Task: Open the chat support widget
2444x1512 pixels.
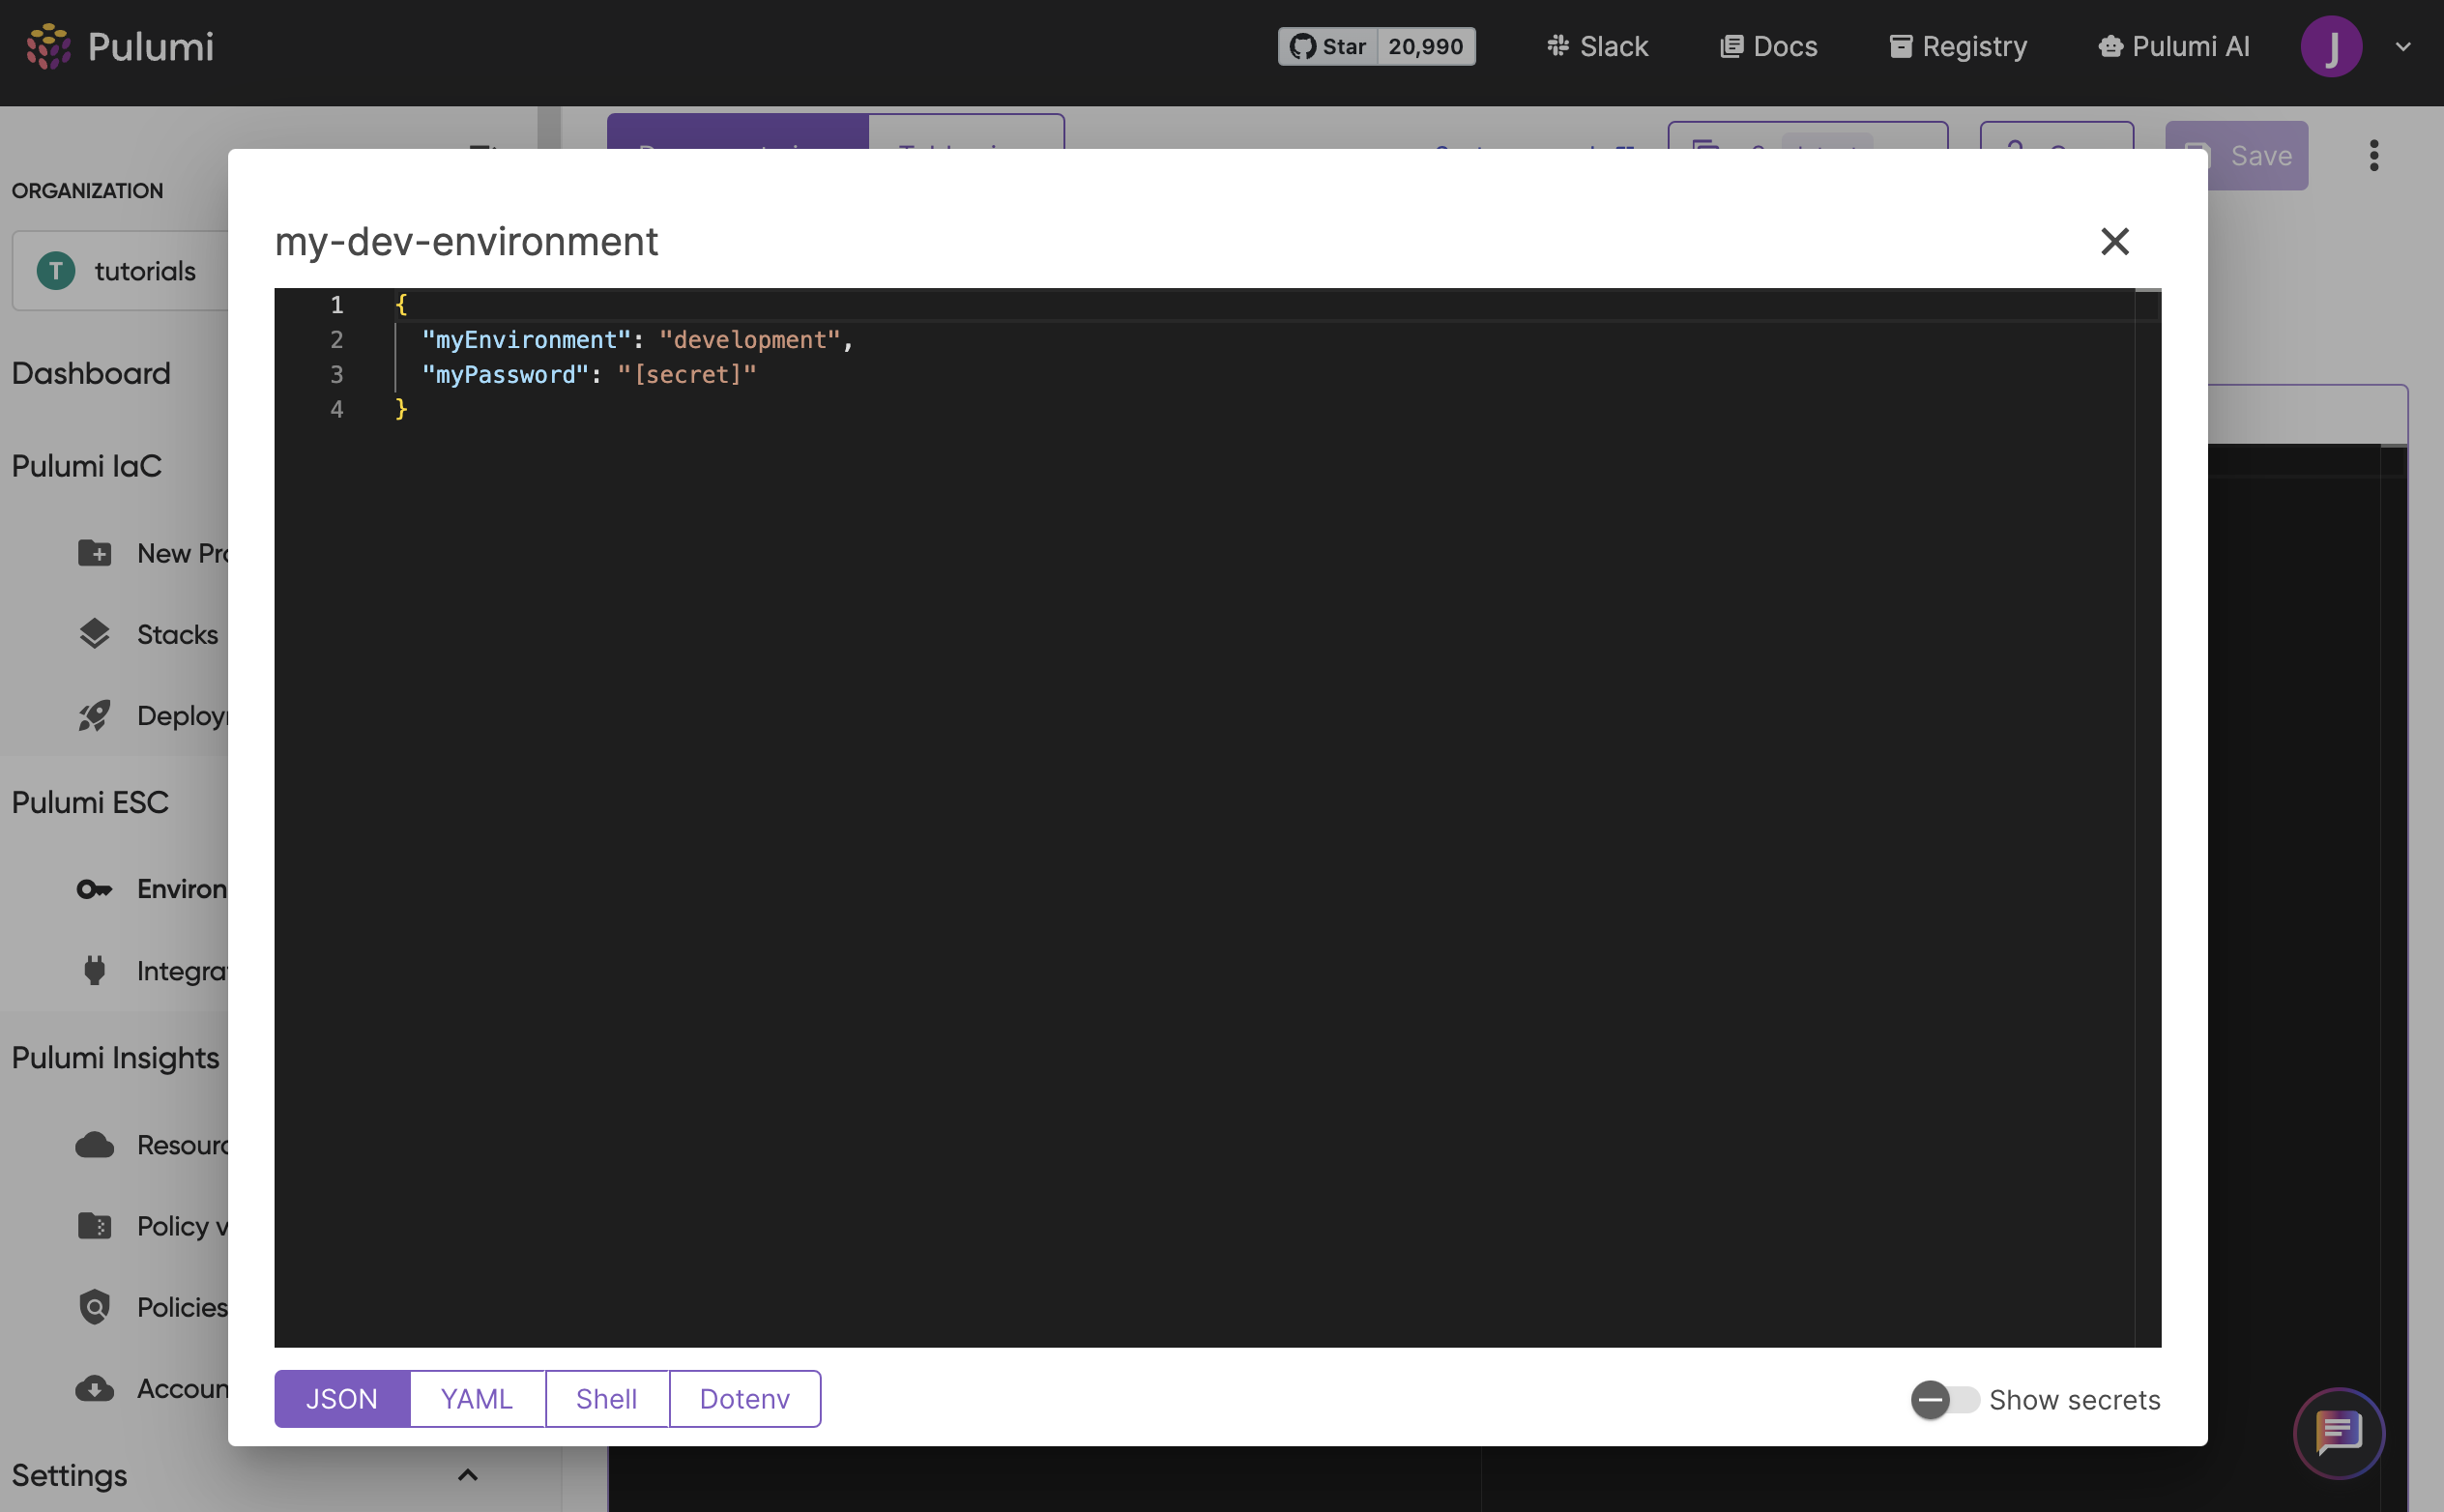Action: coord(2338,1433)
